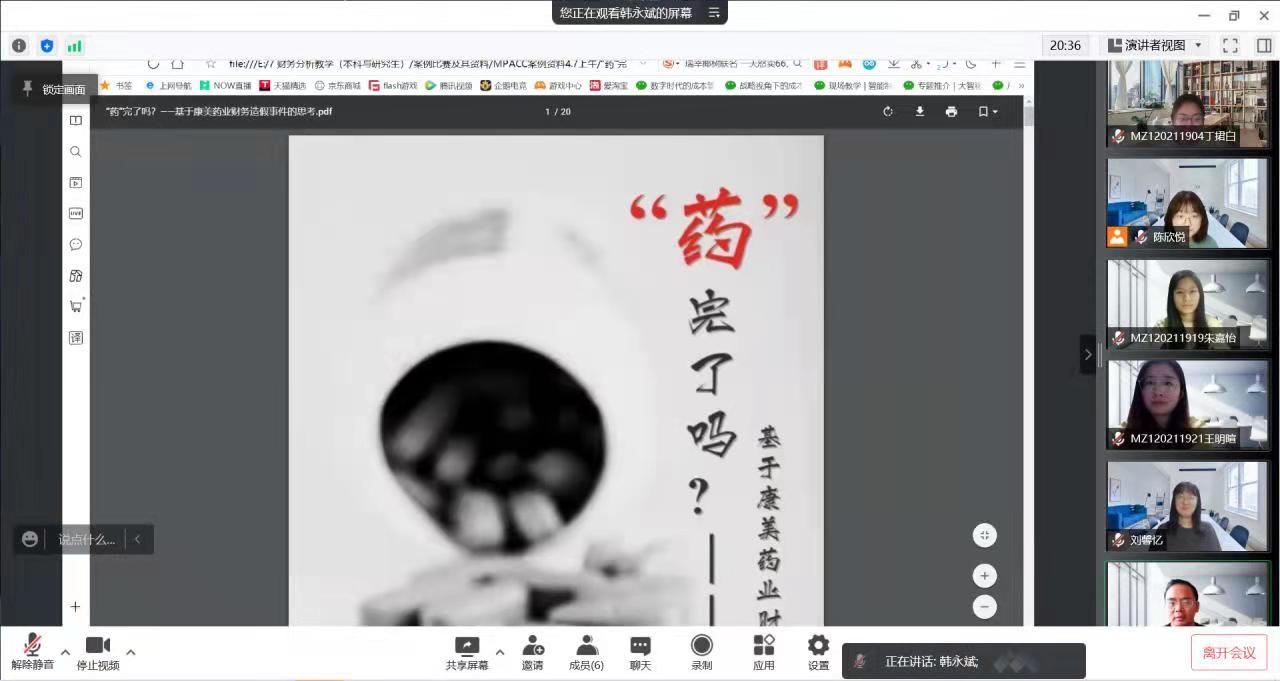
Task: Download the PDF with the download icon
Action: click(920, 111)
